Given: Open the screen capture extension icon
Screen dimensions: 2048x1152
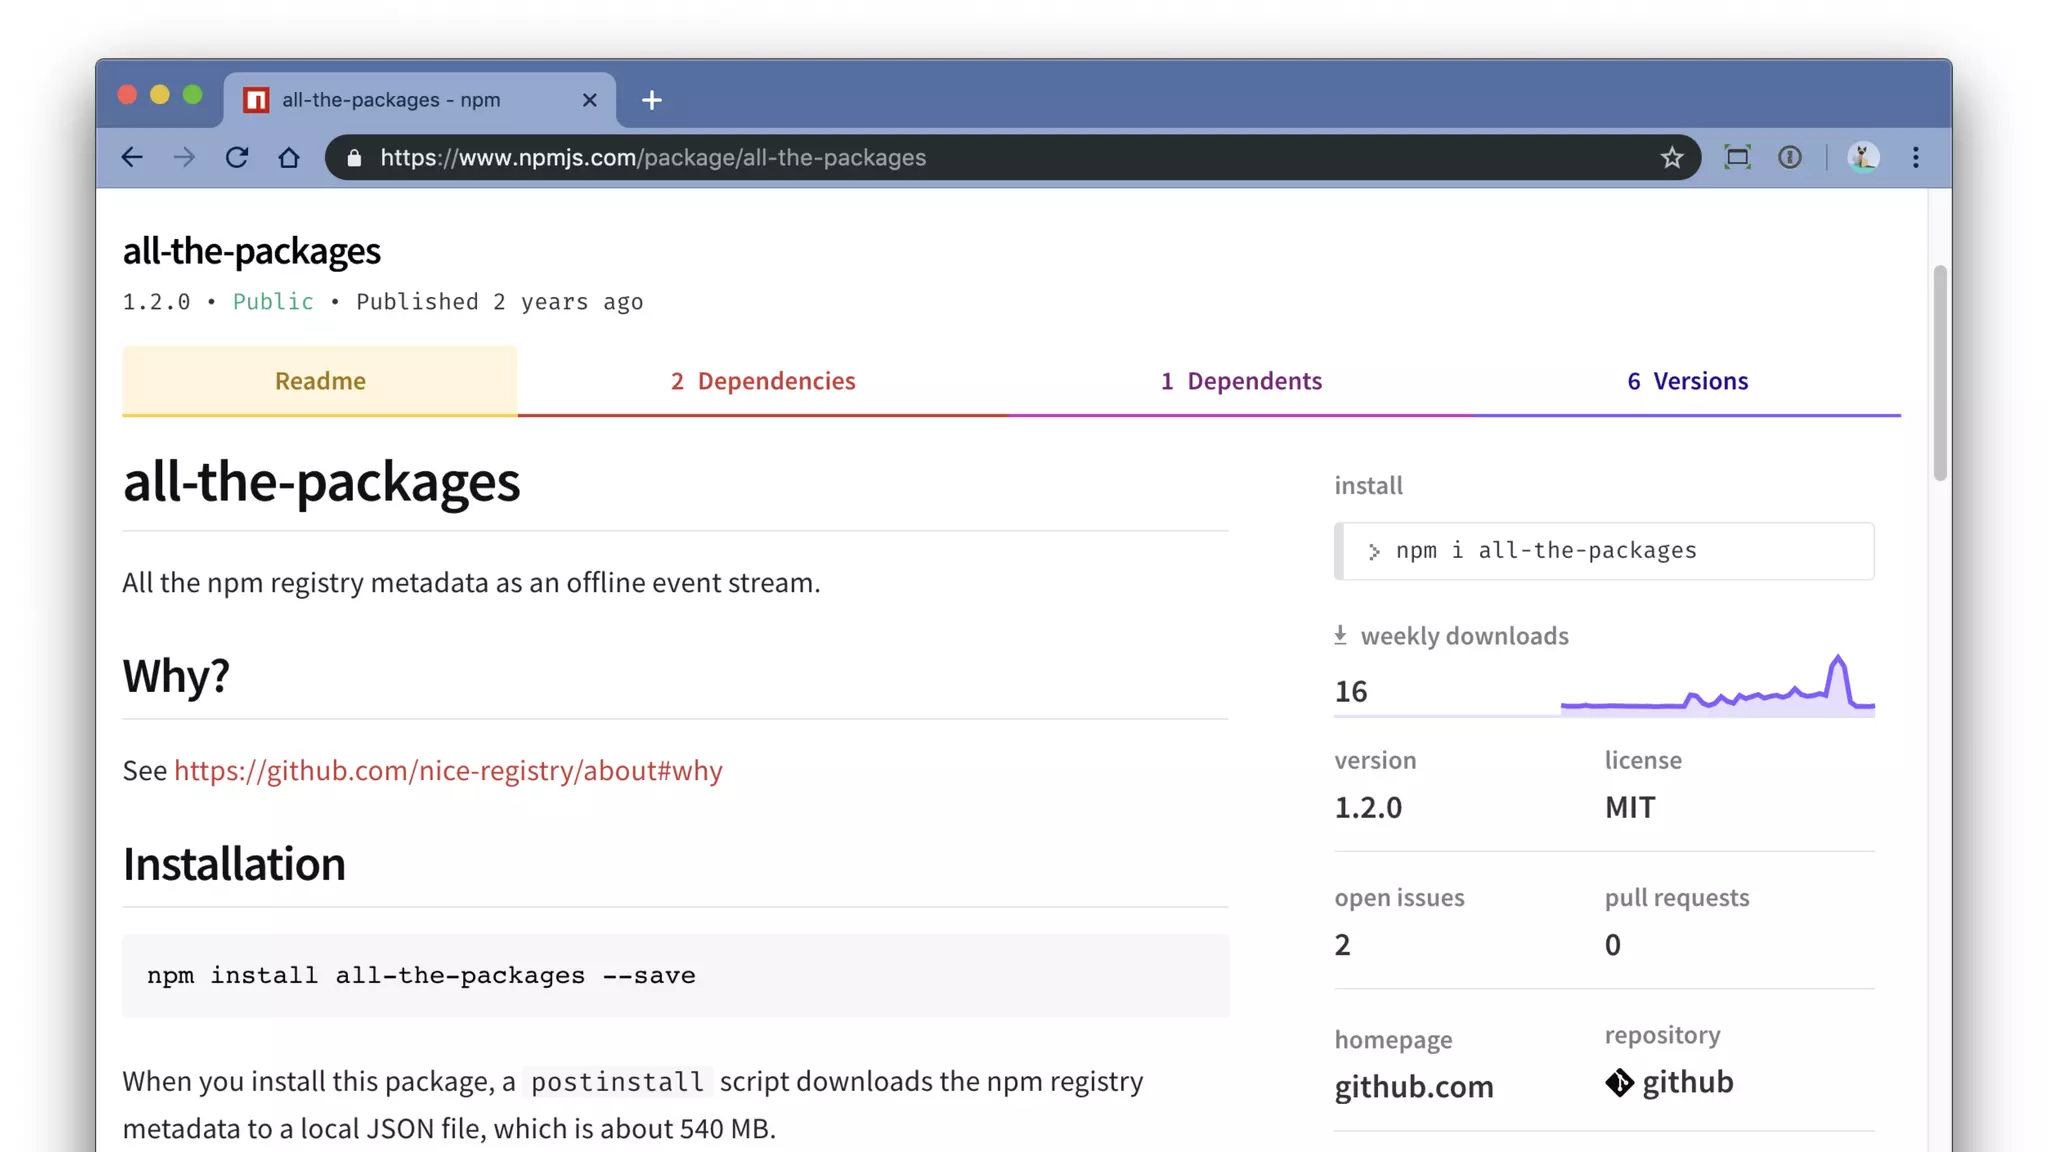Looking at the screenshot, I should (1737, 157).
